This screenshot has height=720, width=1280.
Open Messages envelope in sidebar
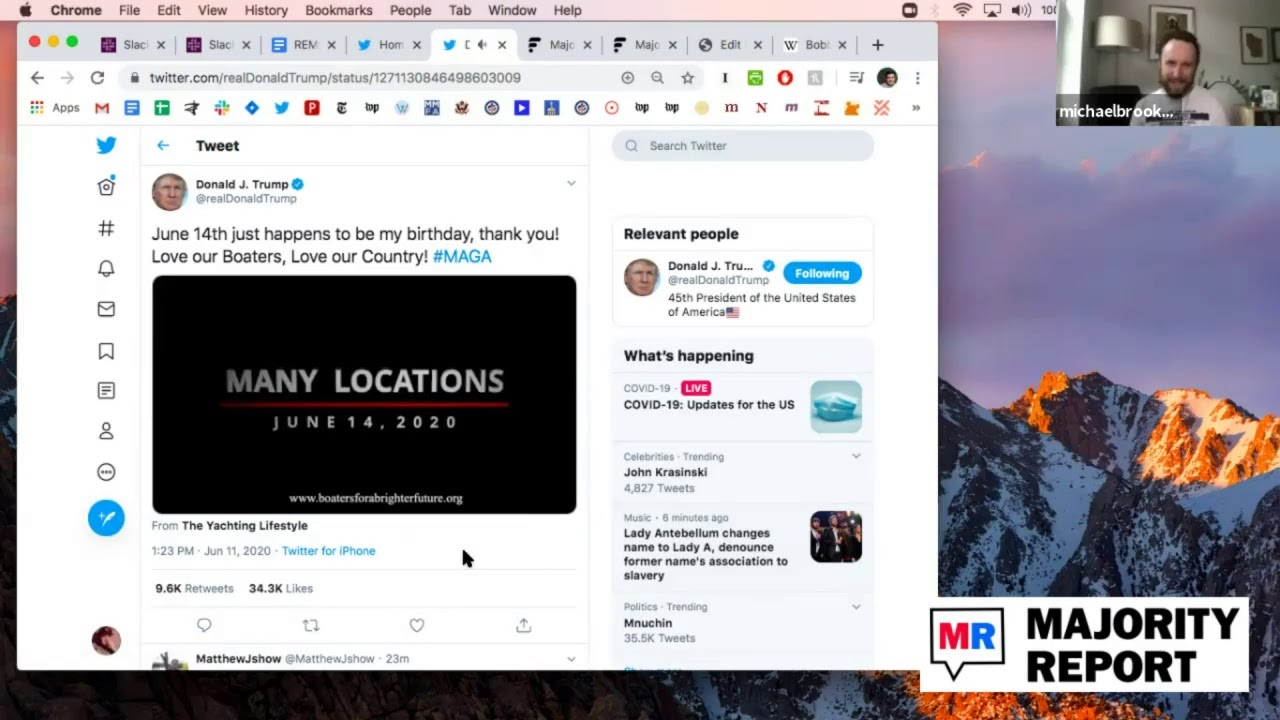[106, 309]
